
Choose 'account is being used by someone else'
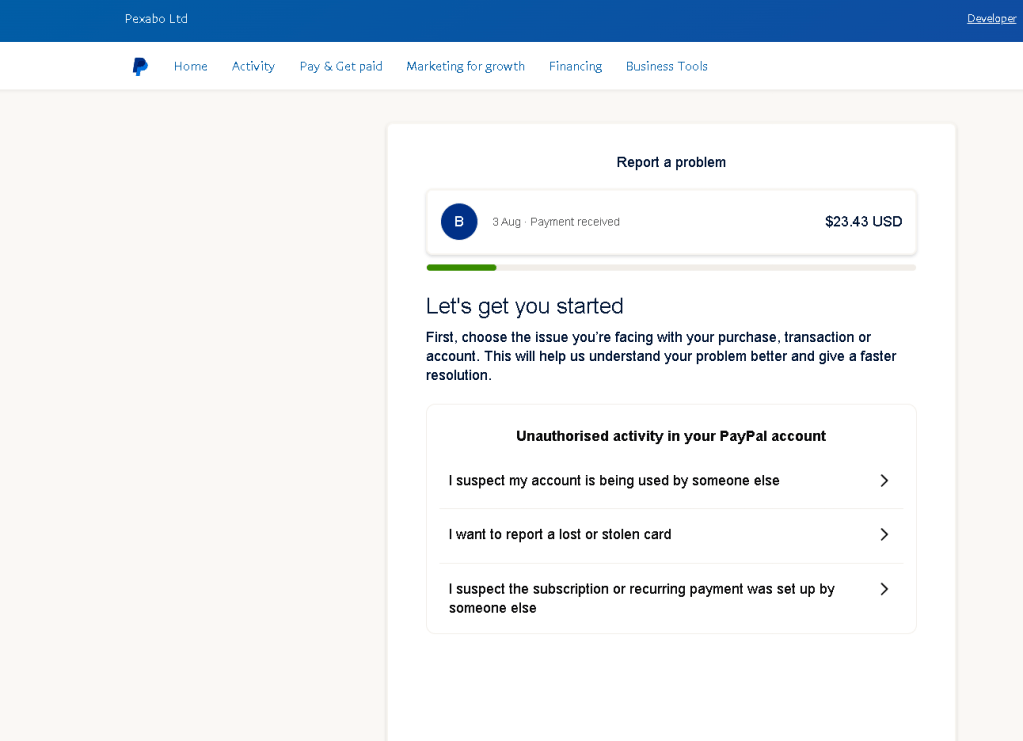click(671, 481)
